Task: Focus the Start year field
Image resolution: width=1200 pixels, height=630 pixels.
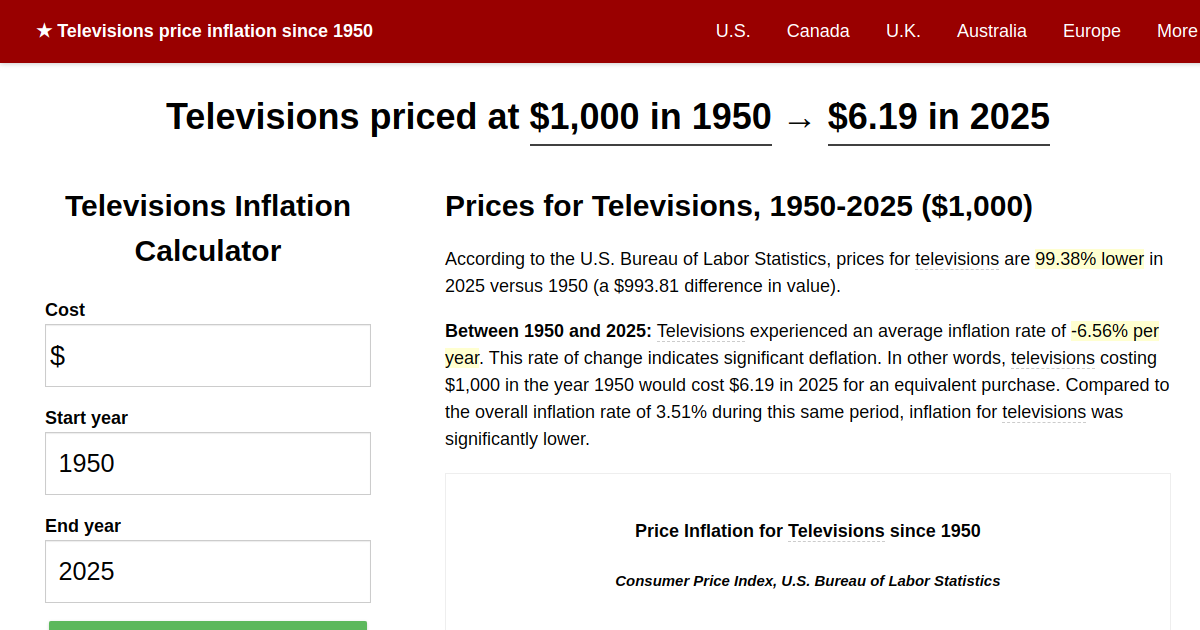Action: [208, 463]
